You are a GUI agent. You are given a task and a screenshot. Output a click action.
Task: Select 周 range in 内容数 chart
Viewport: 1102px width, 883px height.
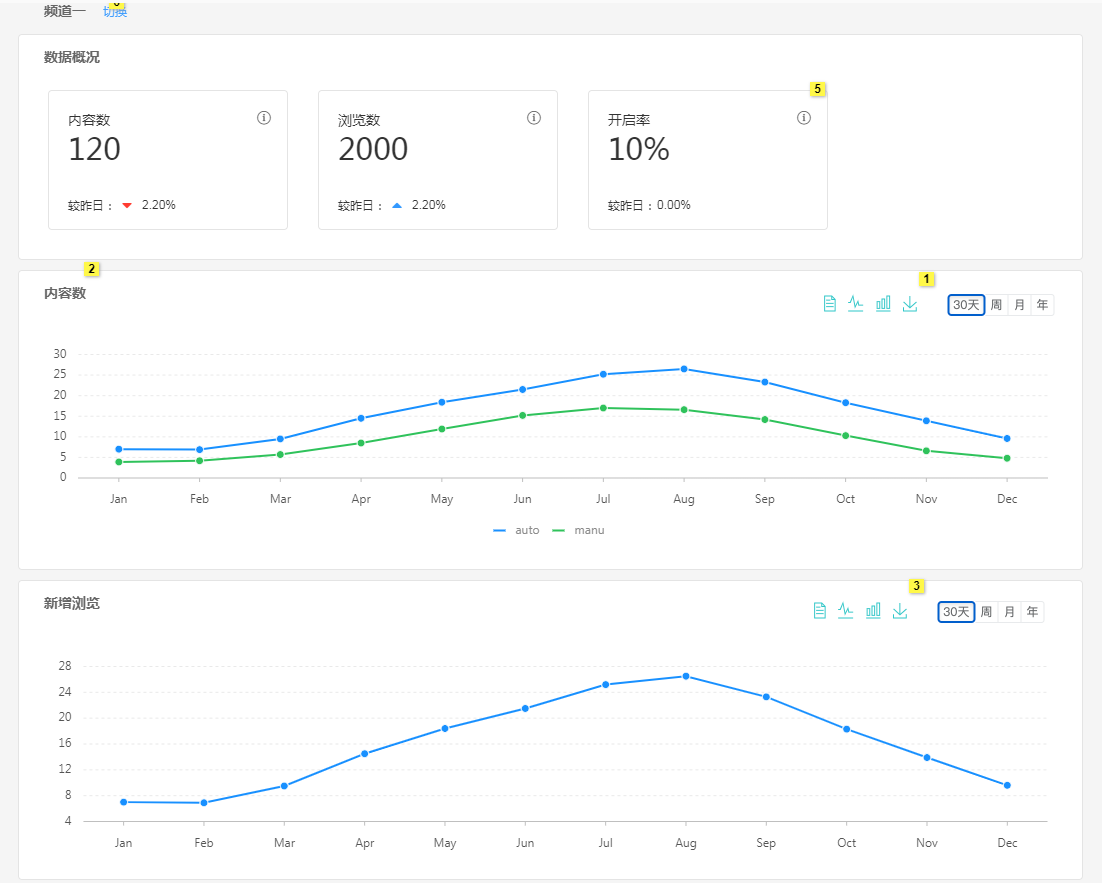tap(996, 305)
